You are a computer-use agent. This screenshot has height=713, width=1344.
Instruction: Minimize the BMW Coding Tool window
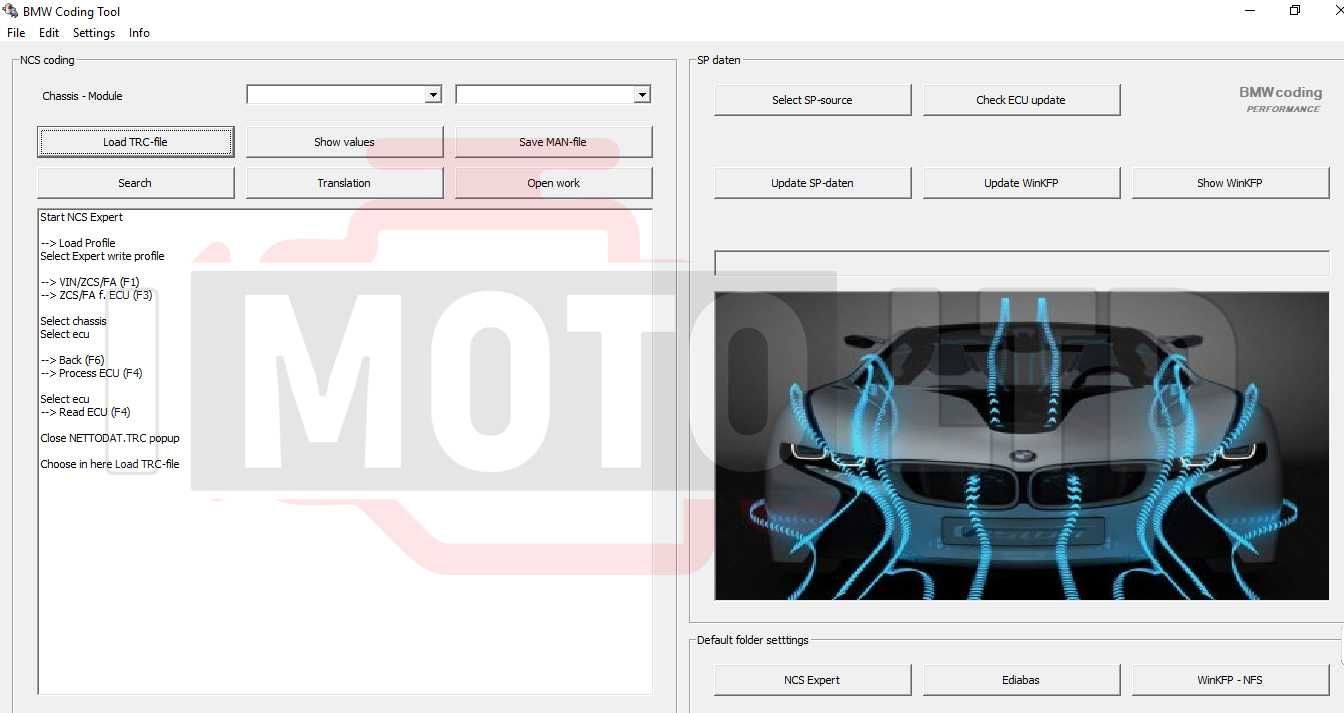pyautogui.click(x=1251, y=11)
